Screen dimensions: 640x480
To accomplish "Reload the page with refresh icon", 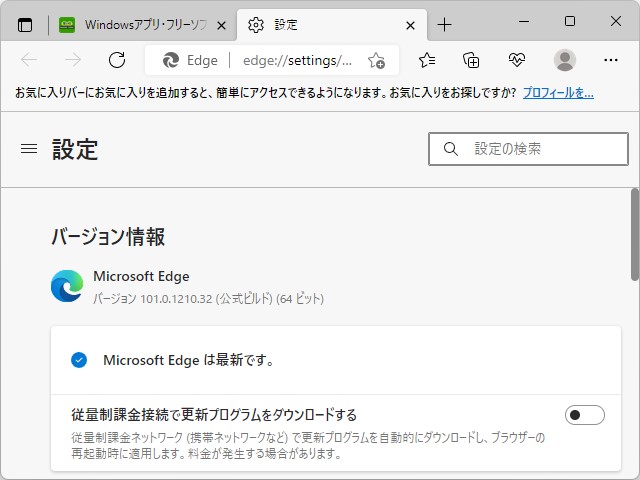I will [117, 60].
